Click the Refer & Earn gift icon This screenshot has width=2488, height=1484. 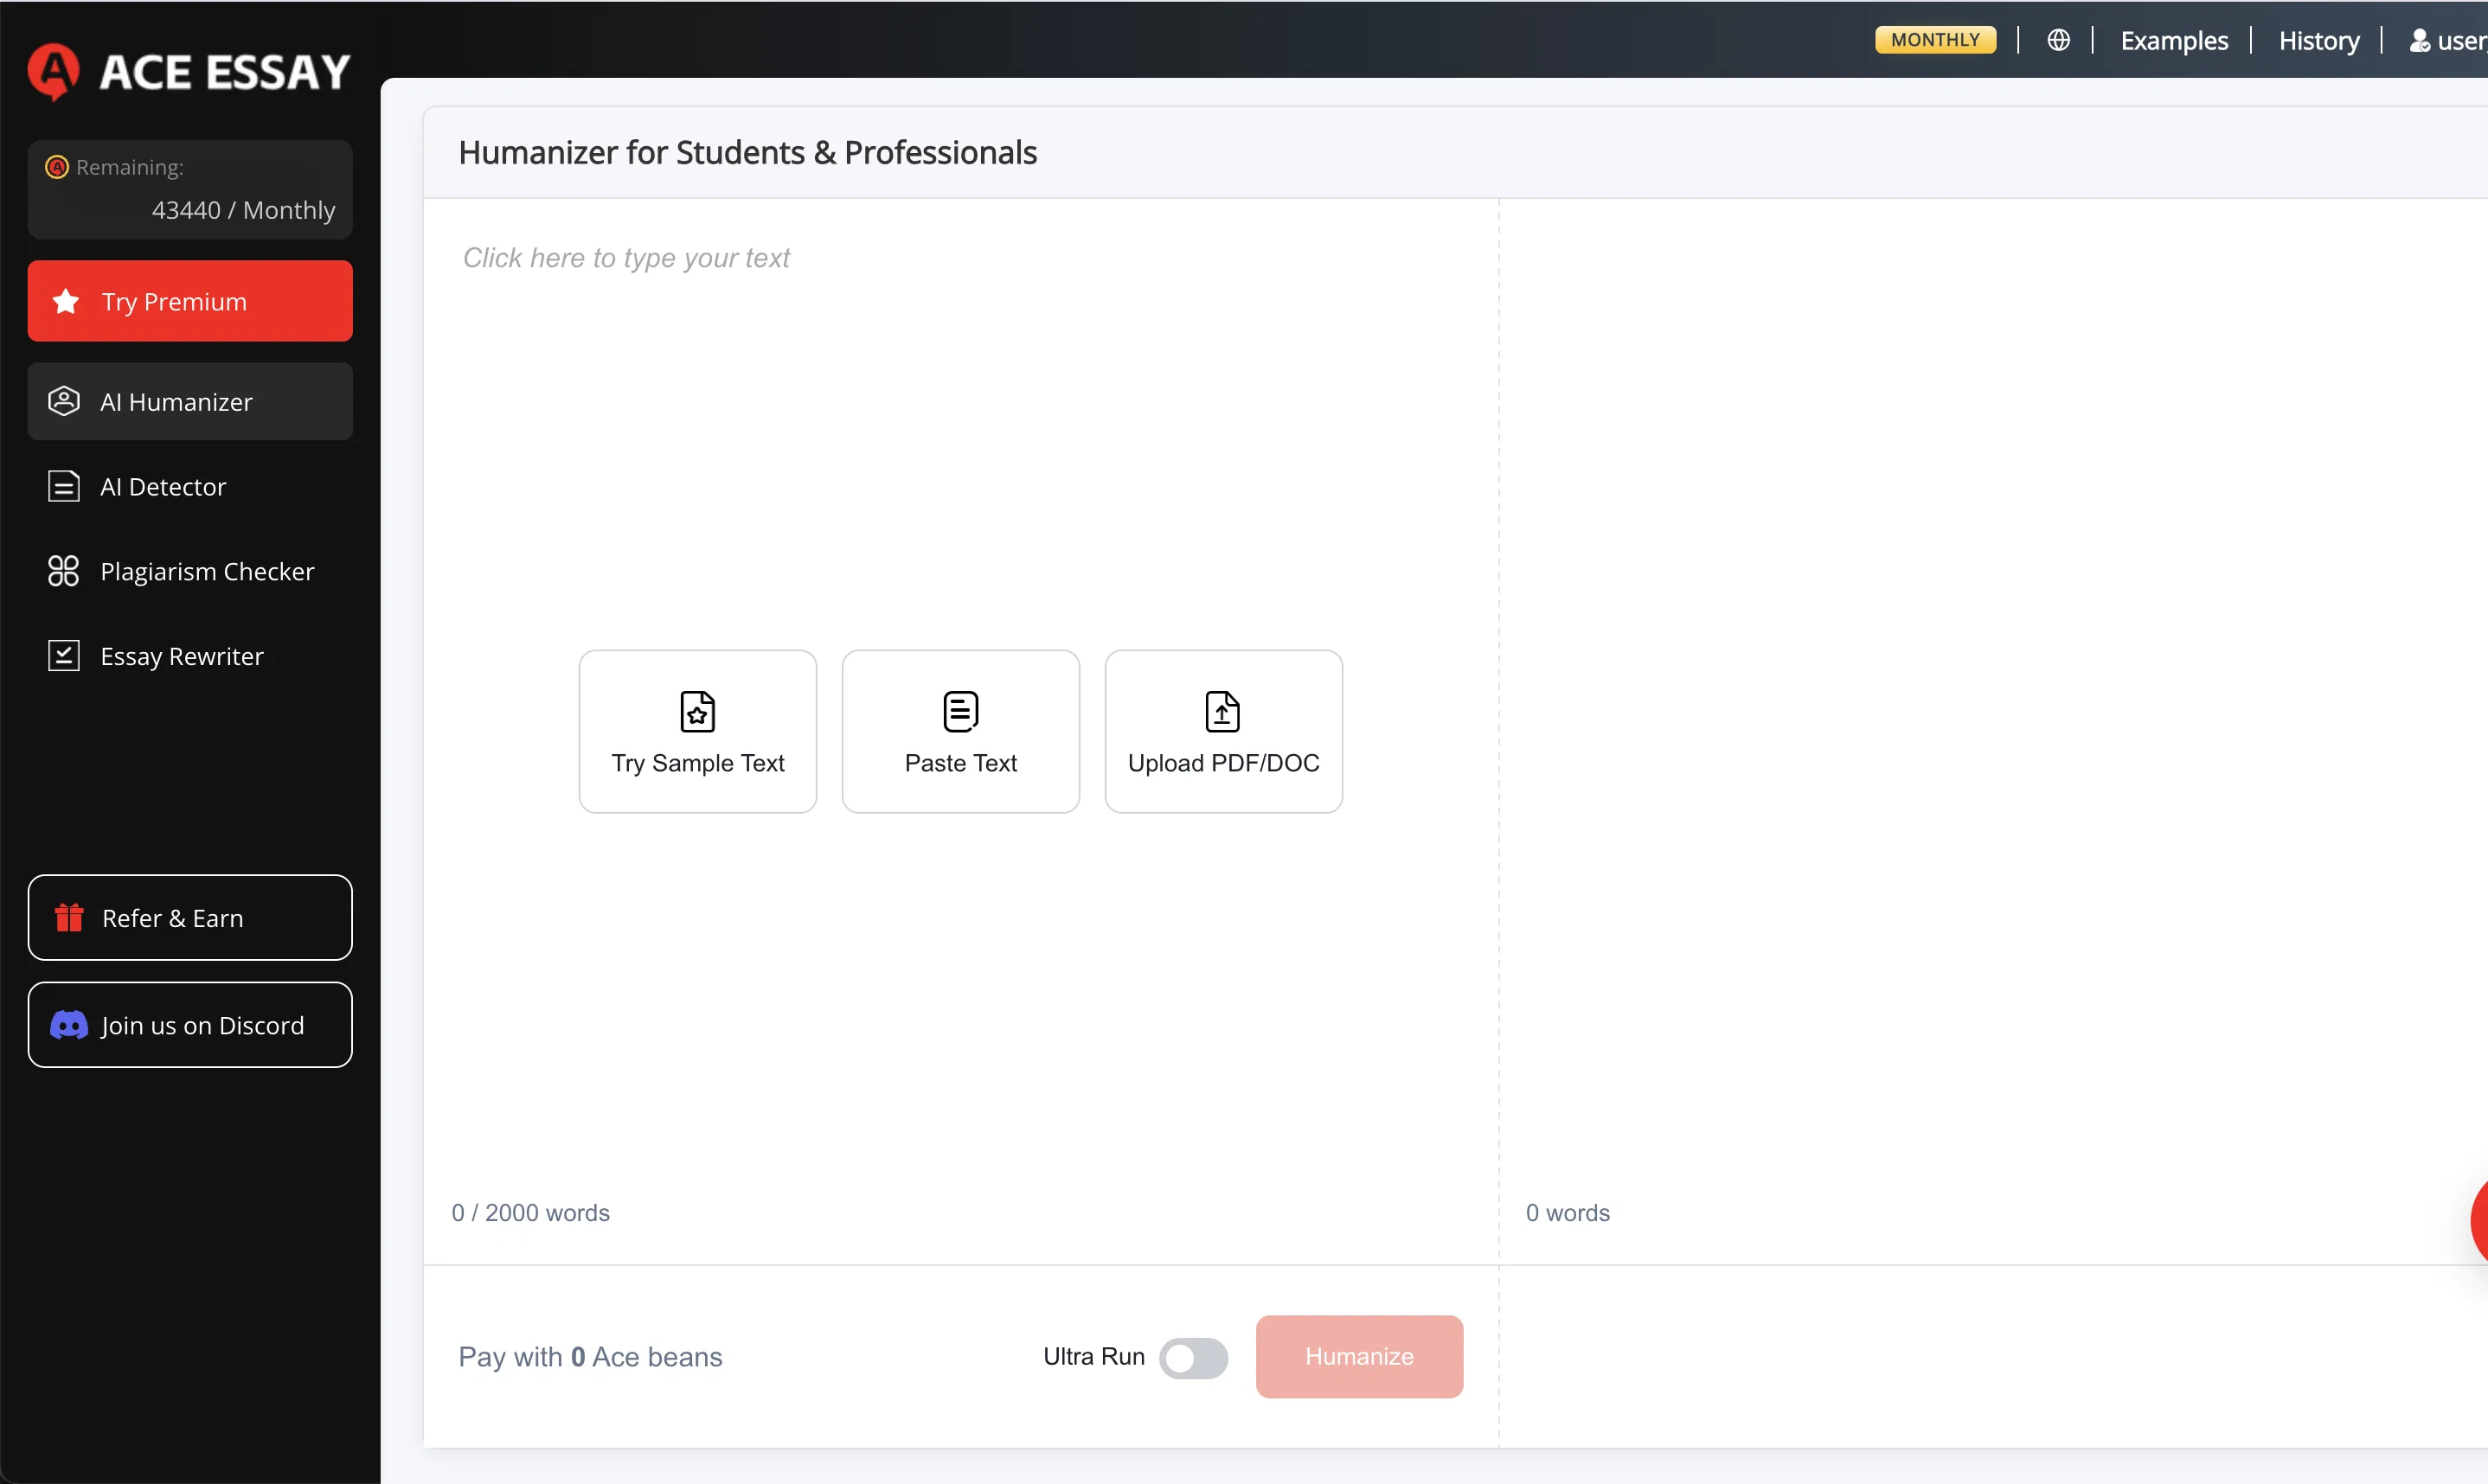[69, 917]
